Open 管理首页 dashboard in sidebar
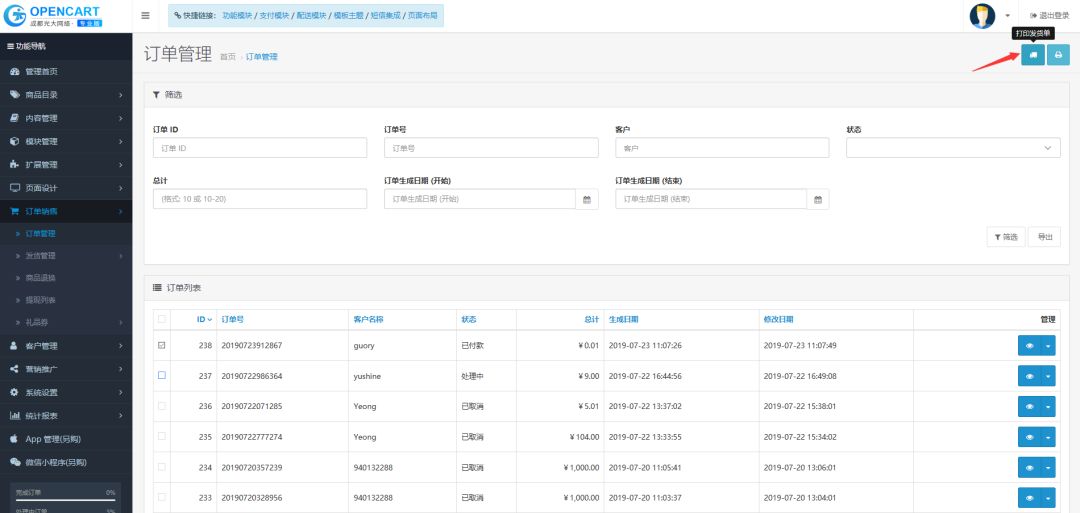The height and width of the screenshot is (513, 1080). (66, 72)
